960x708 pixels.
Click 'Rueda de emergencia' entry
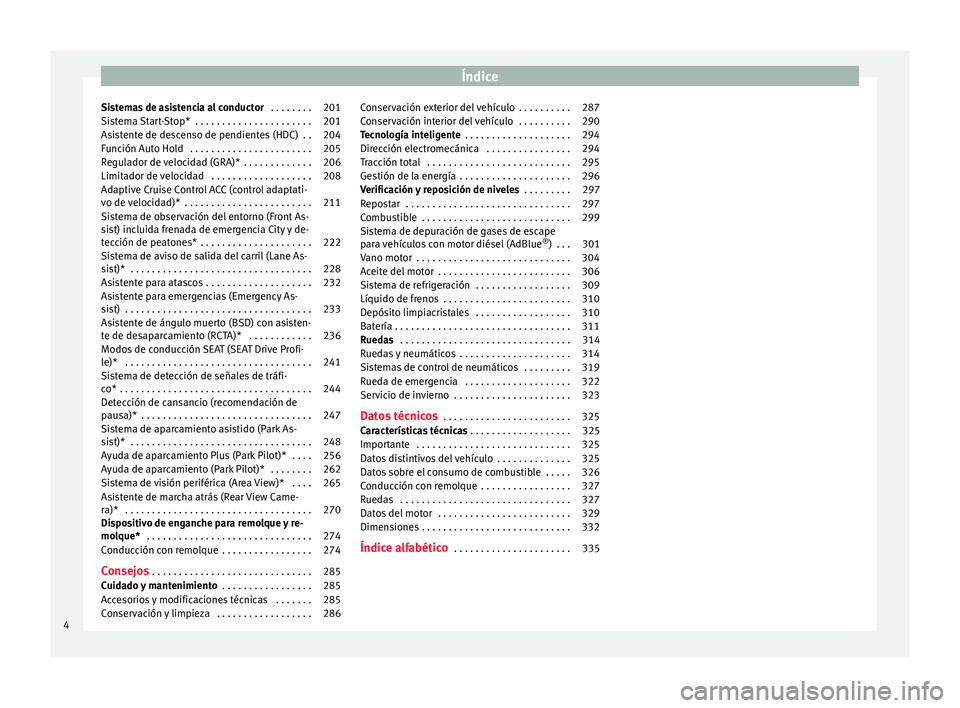409,382
